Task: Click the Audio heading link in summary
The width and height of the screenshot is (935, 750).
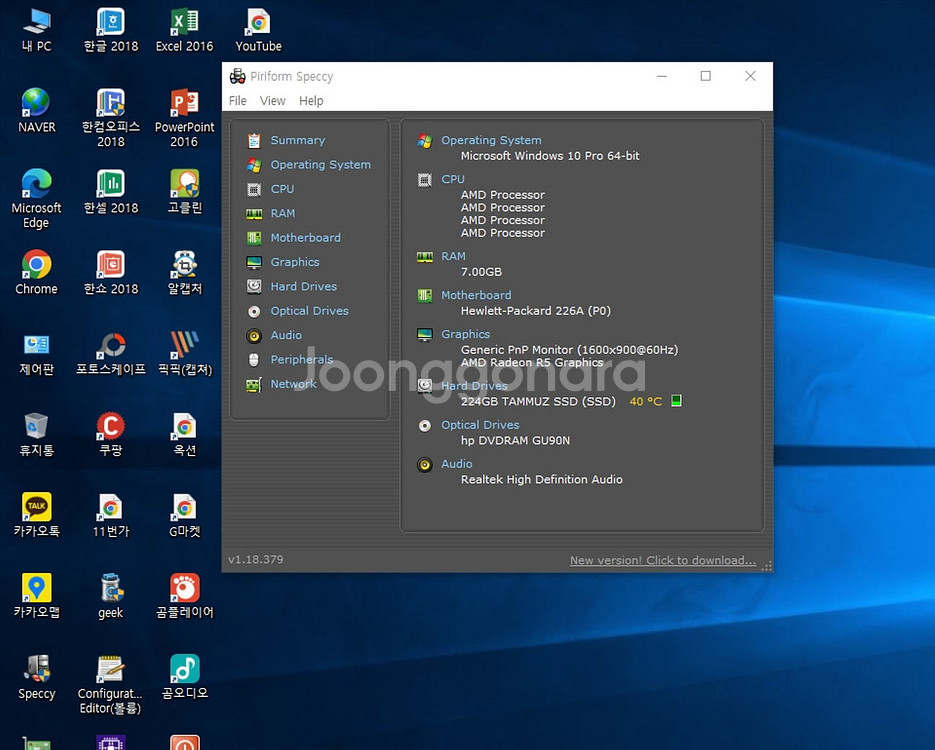Action: pos(457,464)
